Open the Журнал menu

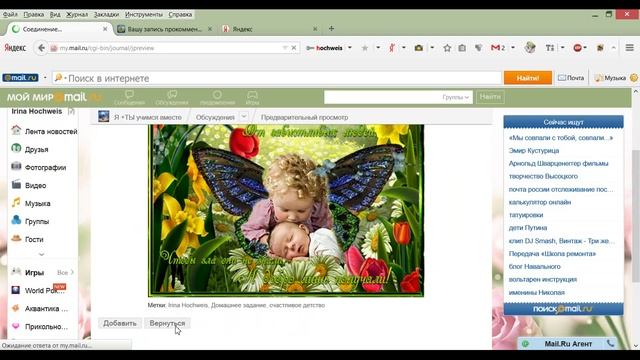pyautogui.click(x=77, y=14)
